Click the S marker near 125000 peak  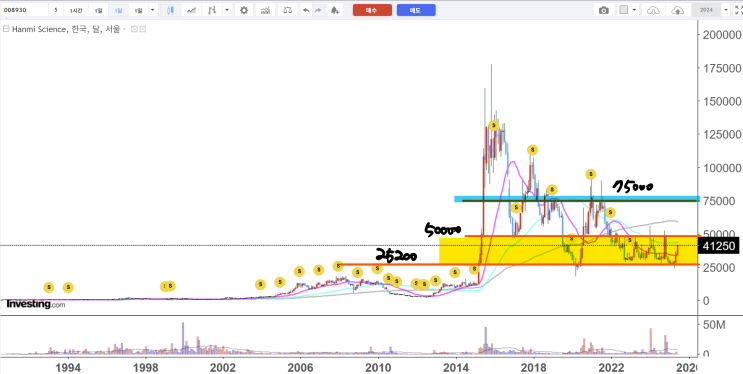[494, 126]
